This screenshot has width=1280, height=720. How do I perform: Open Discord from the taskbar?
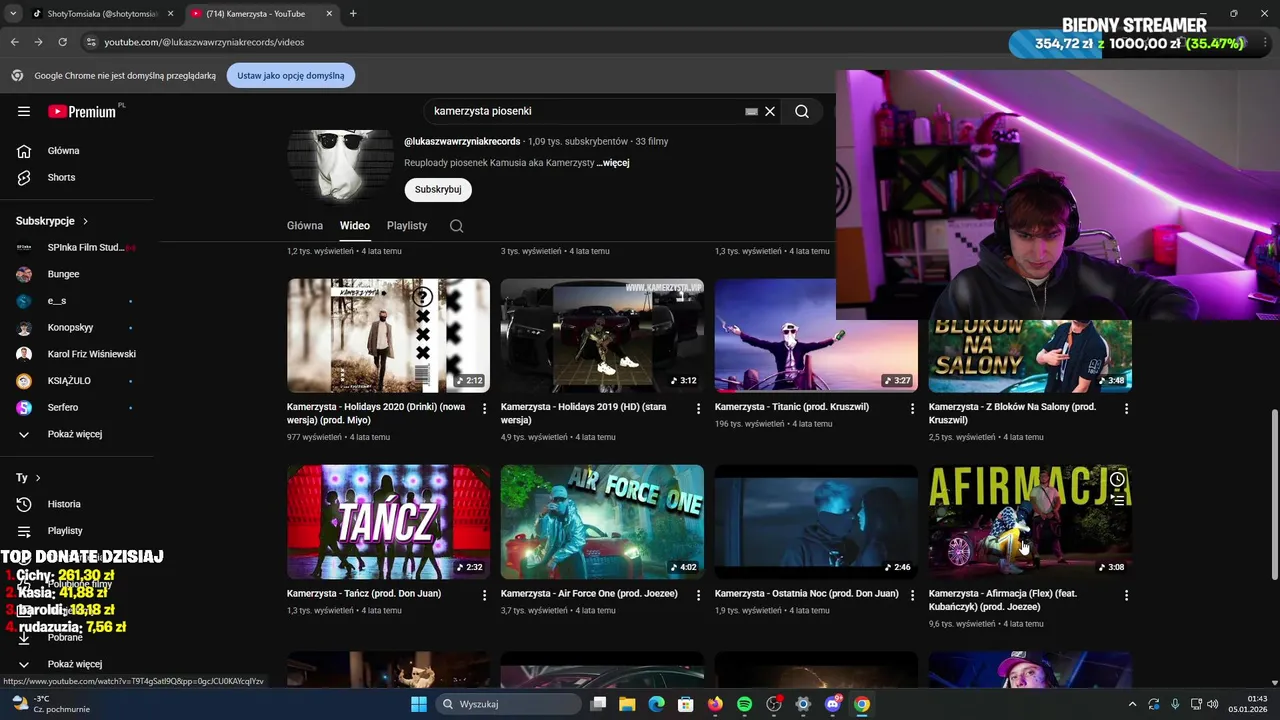pyautogui.click(x=832, y=704)
